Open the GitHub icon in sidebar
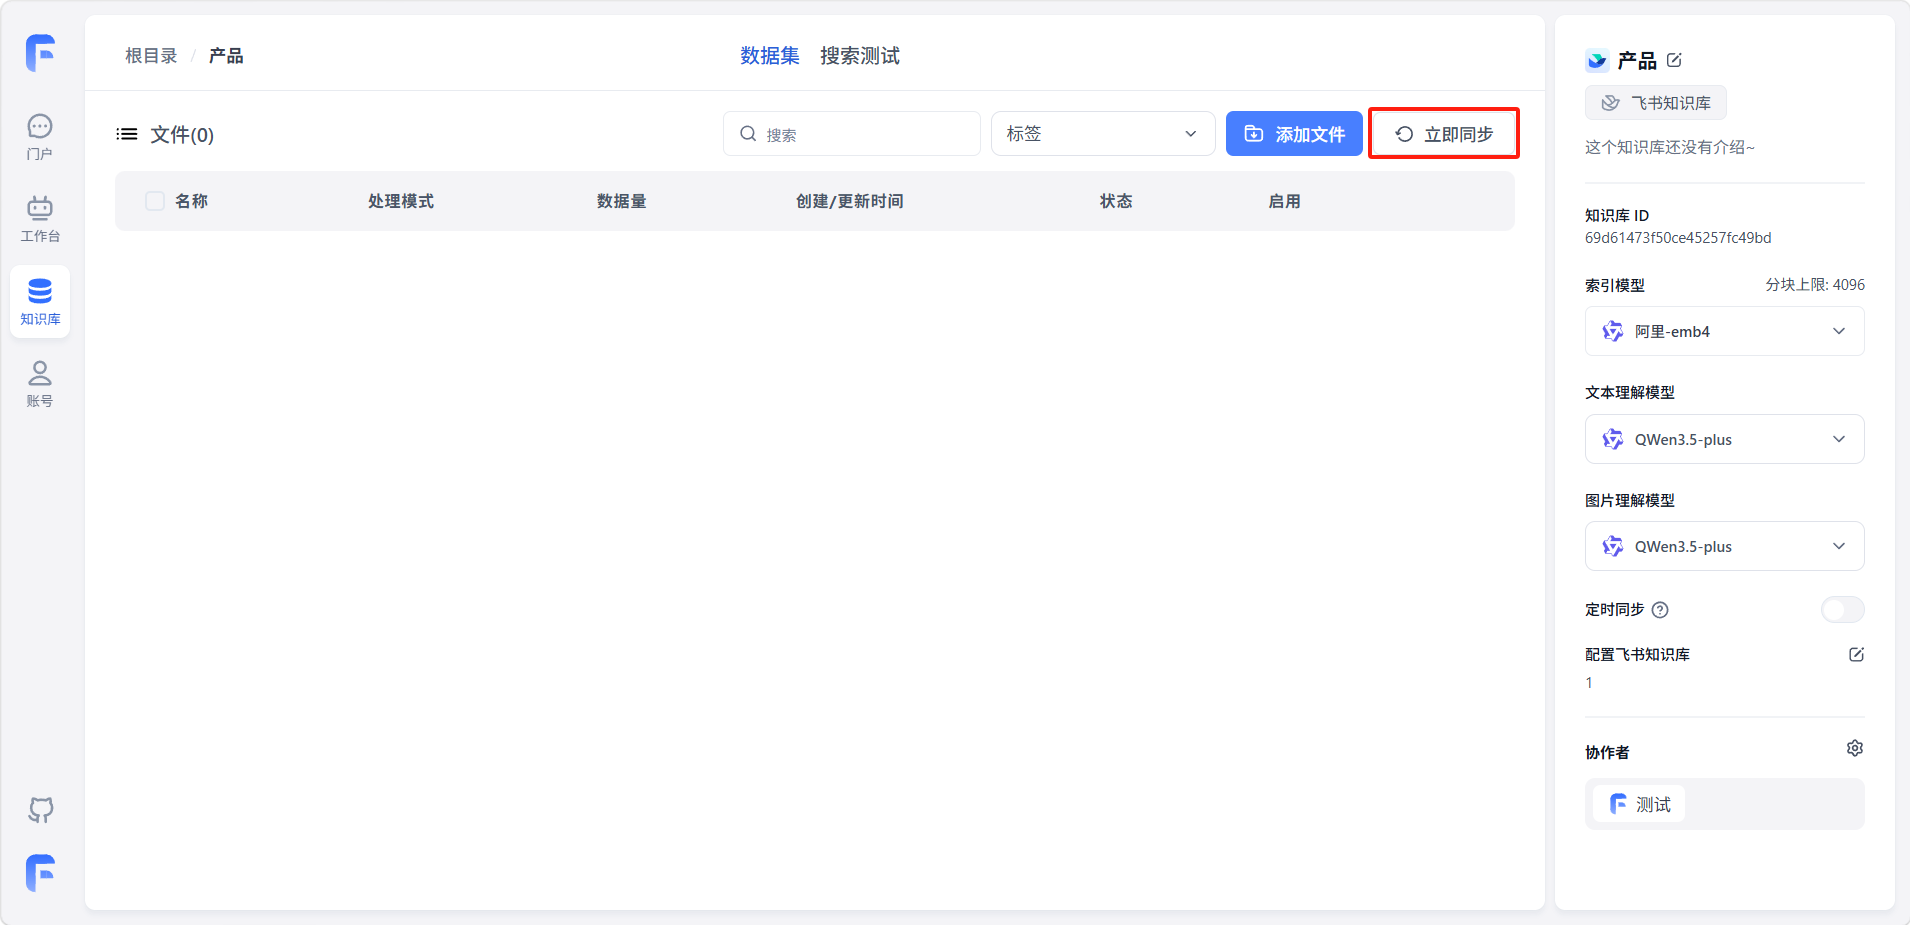 click(x=40, y=809)
